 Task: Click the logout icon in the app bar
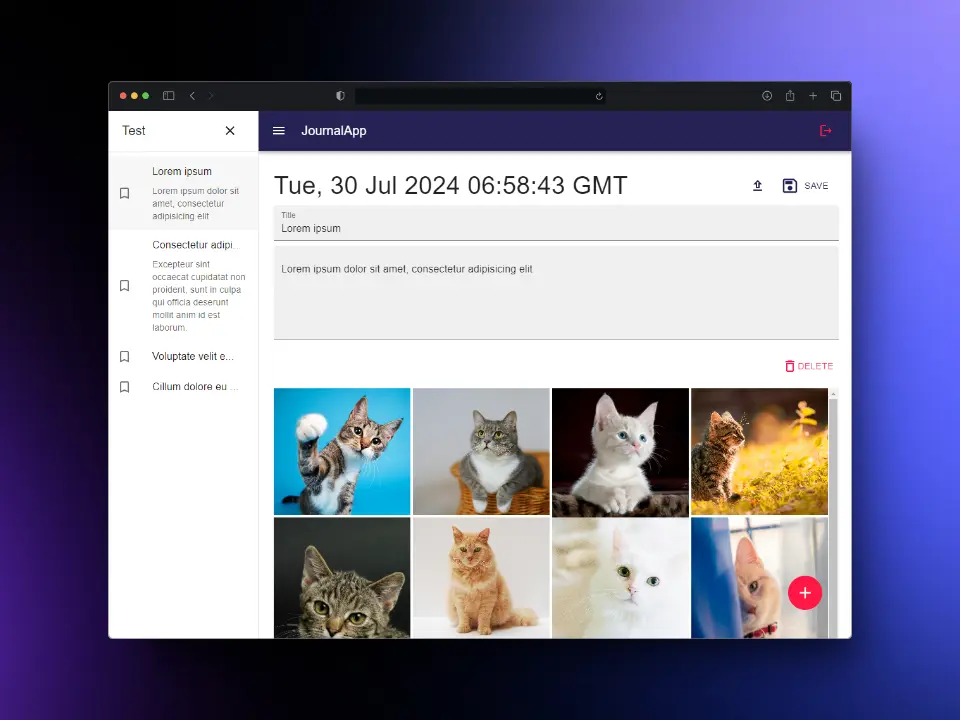pos(826,130)
